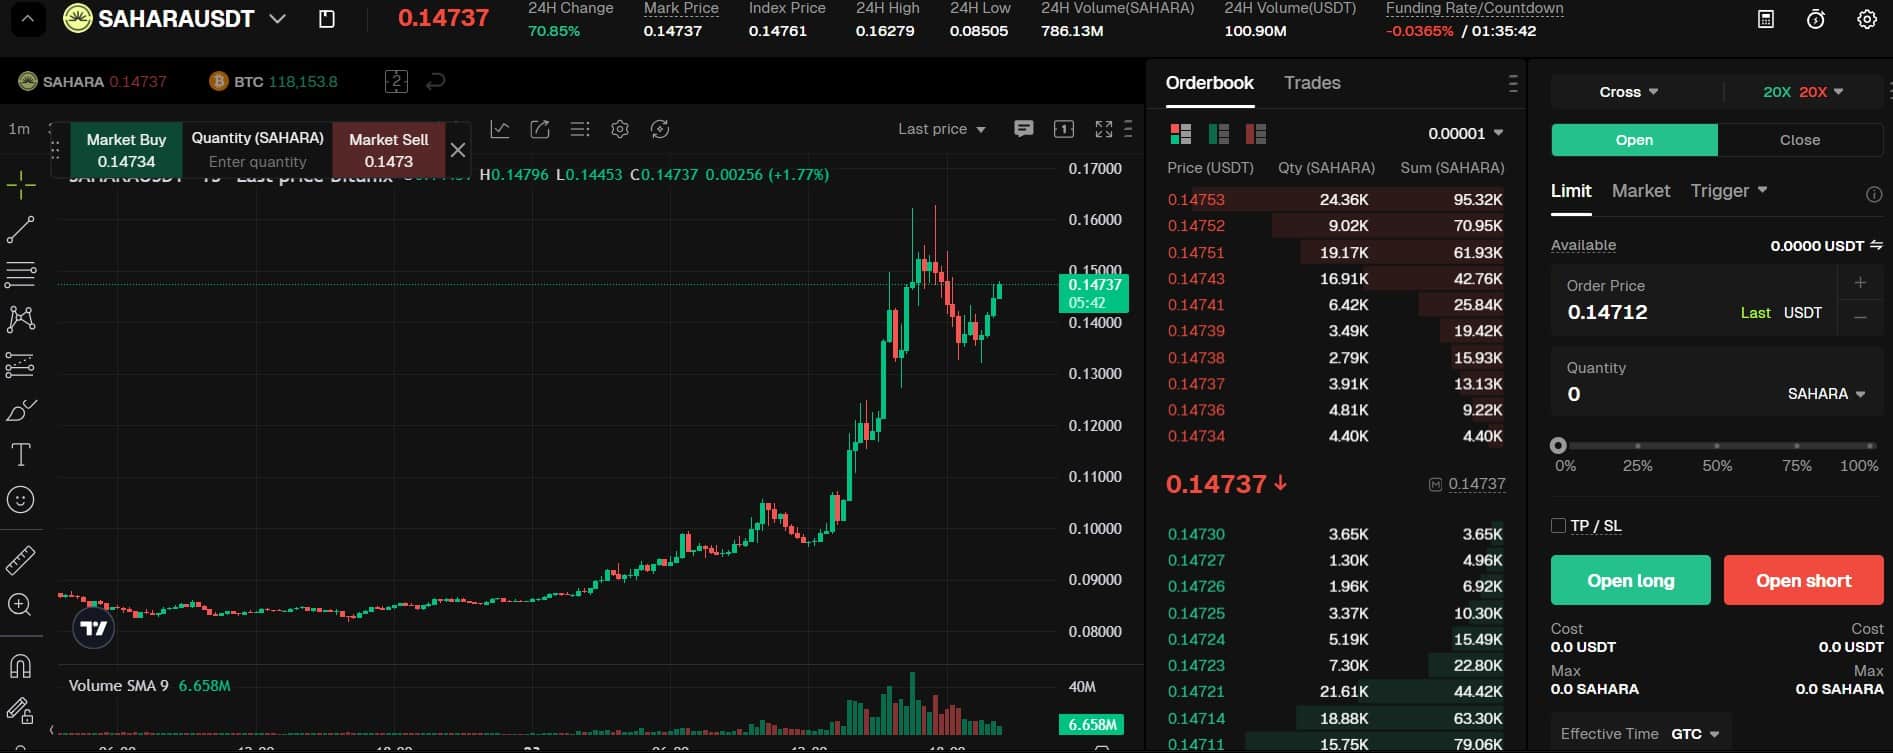Show both bids and asks orderbook view
Screen dimensions: 1893x753
point(1181,133)
